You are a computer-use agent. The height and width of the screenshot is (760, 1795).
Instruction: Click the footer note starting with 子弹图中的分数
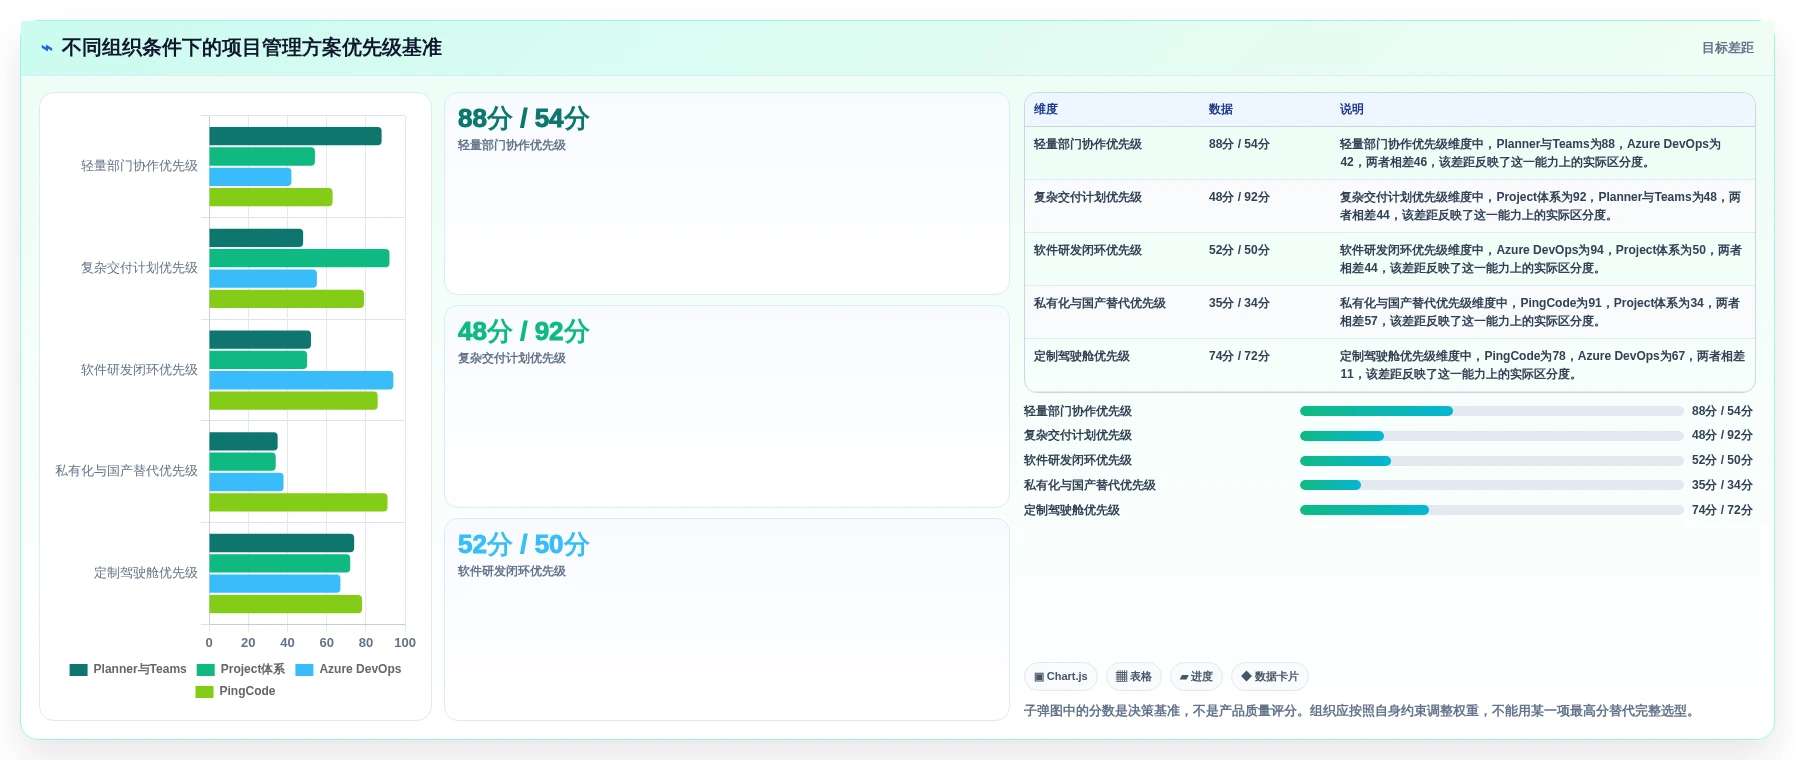[1361, 711]
